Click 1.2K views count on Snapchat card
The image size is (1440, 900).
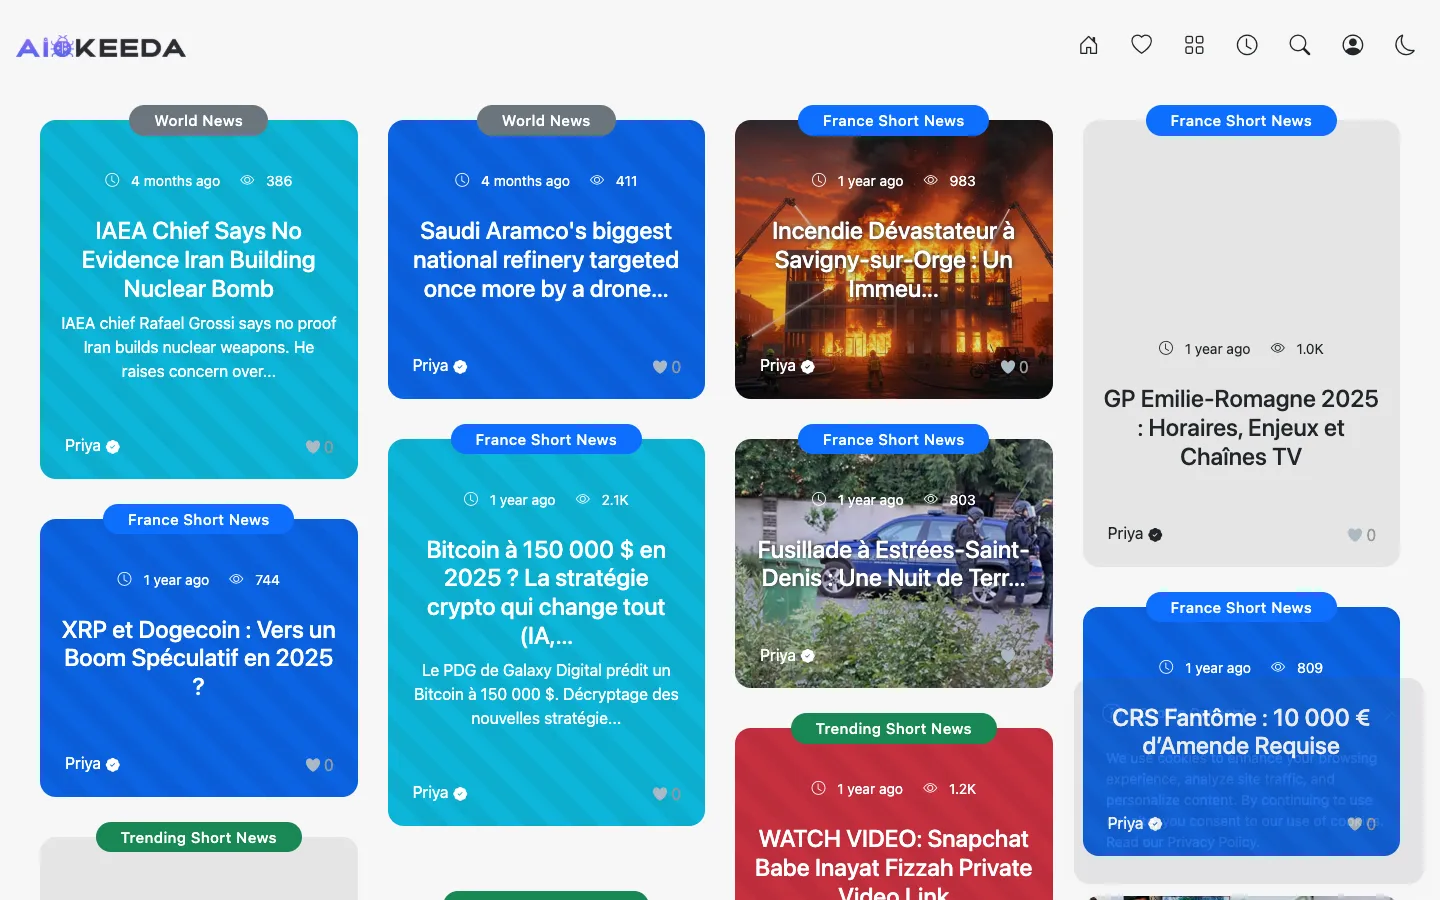(x=962, y=789)
